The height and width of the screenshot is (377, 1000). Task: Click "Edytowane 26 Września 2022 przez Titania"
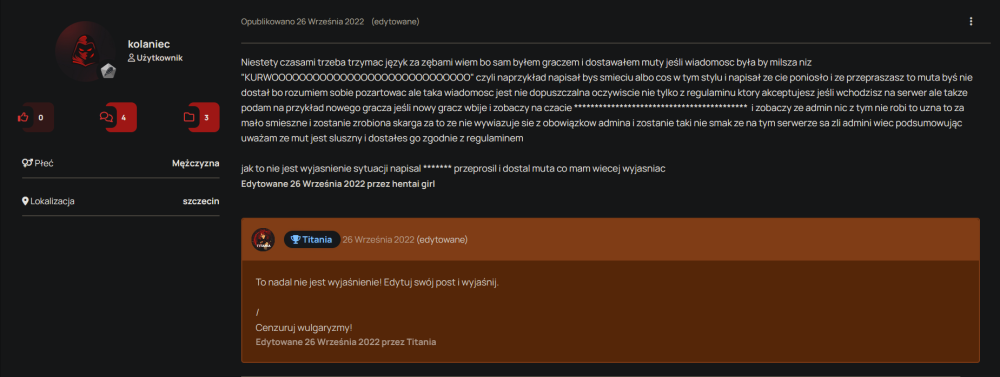346,342
